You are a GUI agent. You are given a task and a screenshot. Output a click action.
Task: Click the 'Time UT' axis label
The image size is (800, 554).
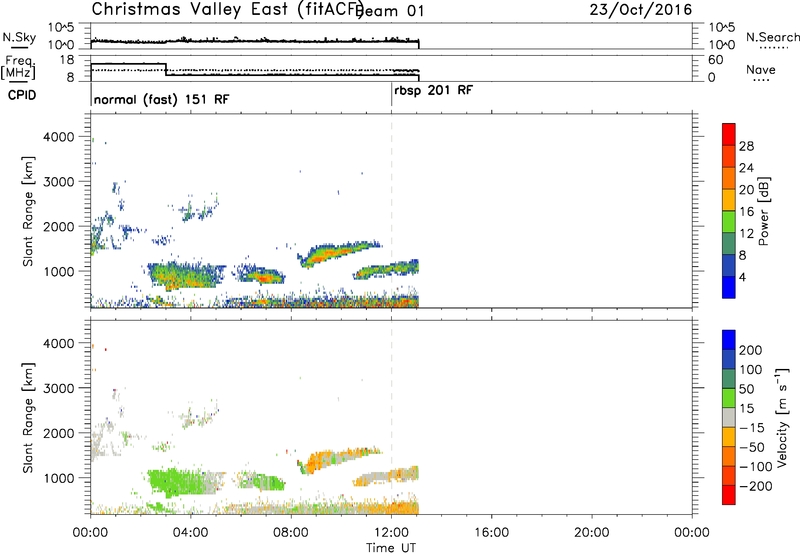(x=391, y=547)
